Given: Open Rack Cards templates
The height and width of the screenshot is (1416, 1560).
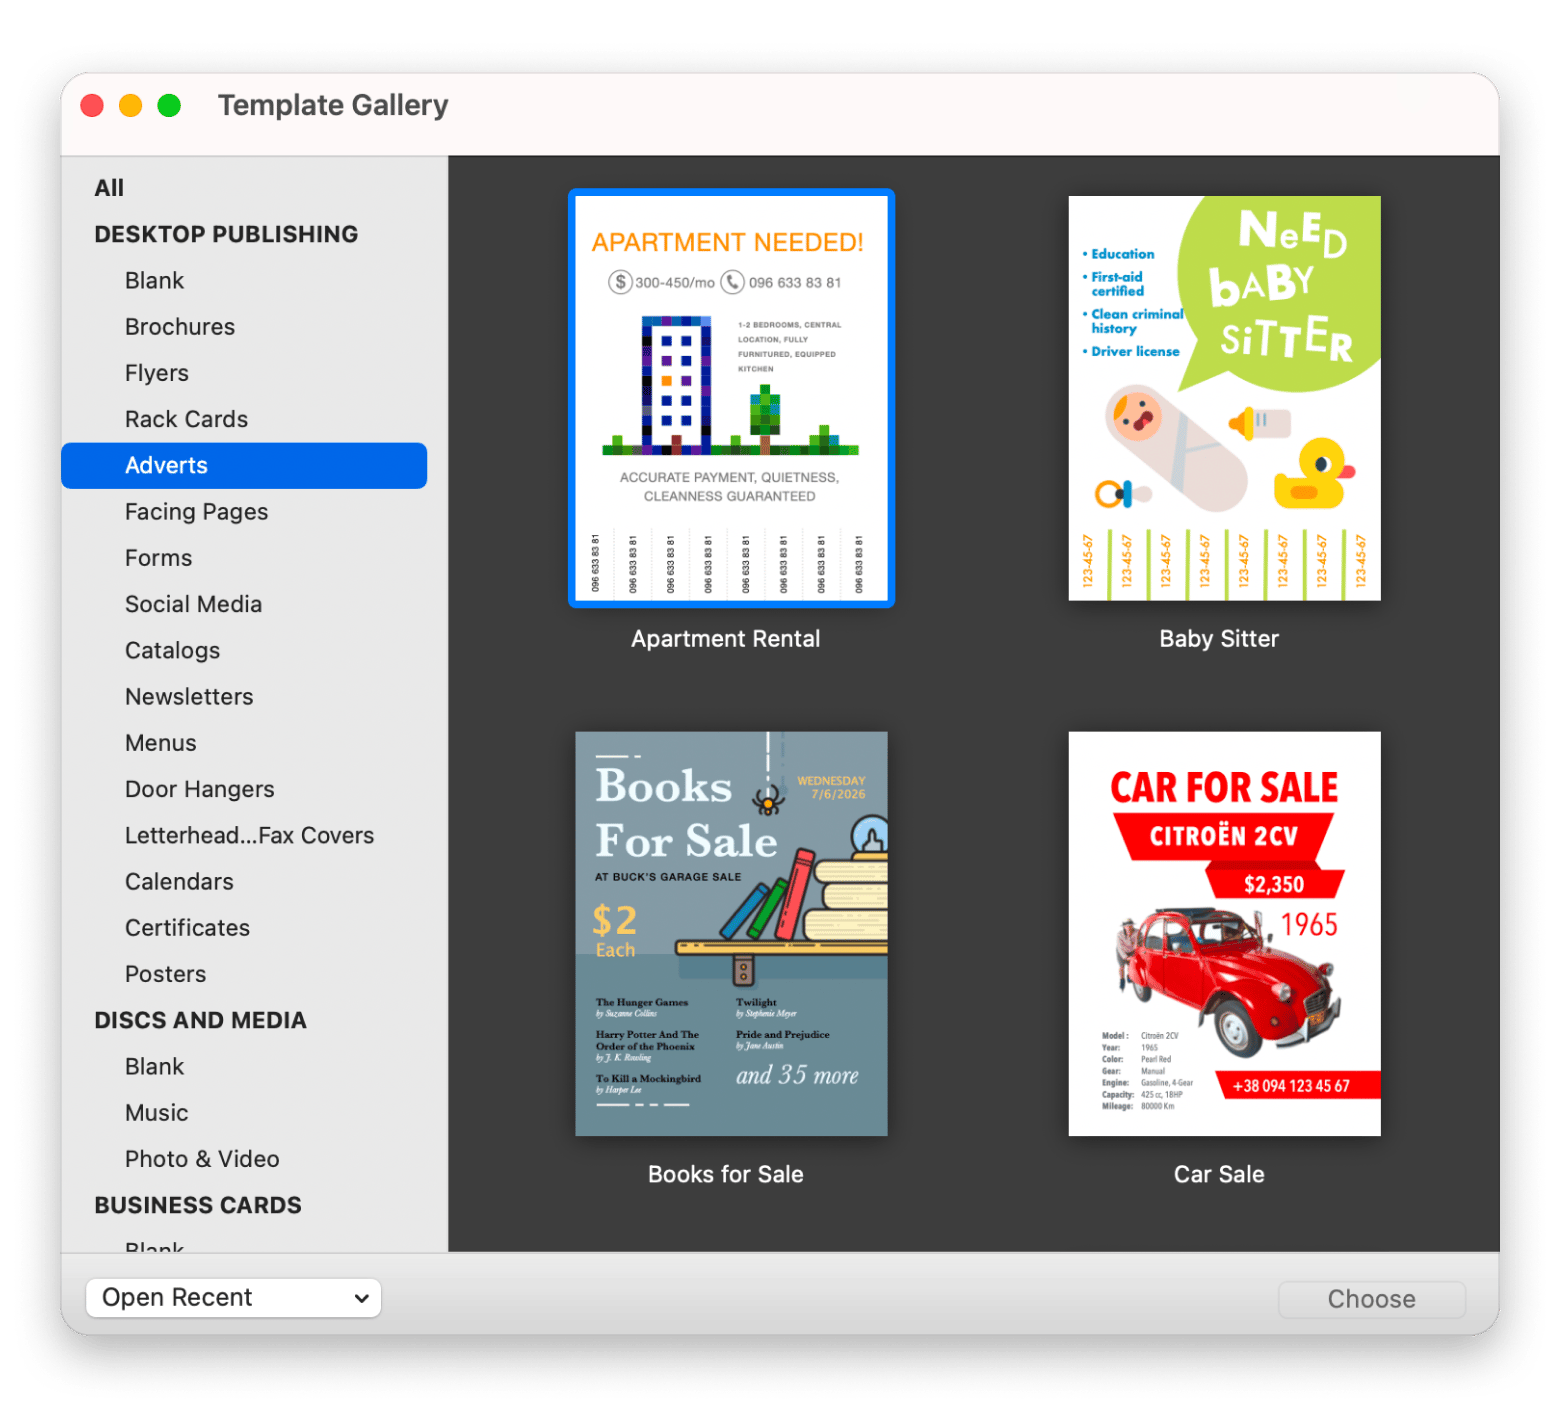Looking at the screenshot, I should click(186, 419).
